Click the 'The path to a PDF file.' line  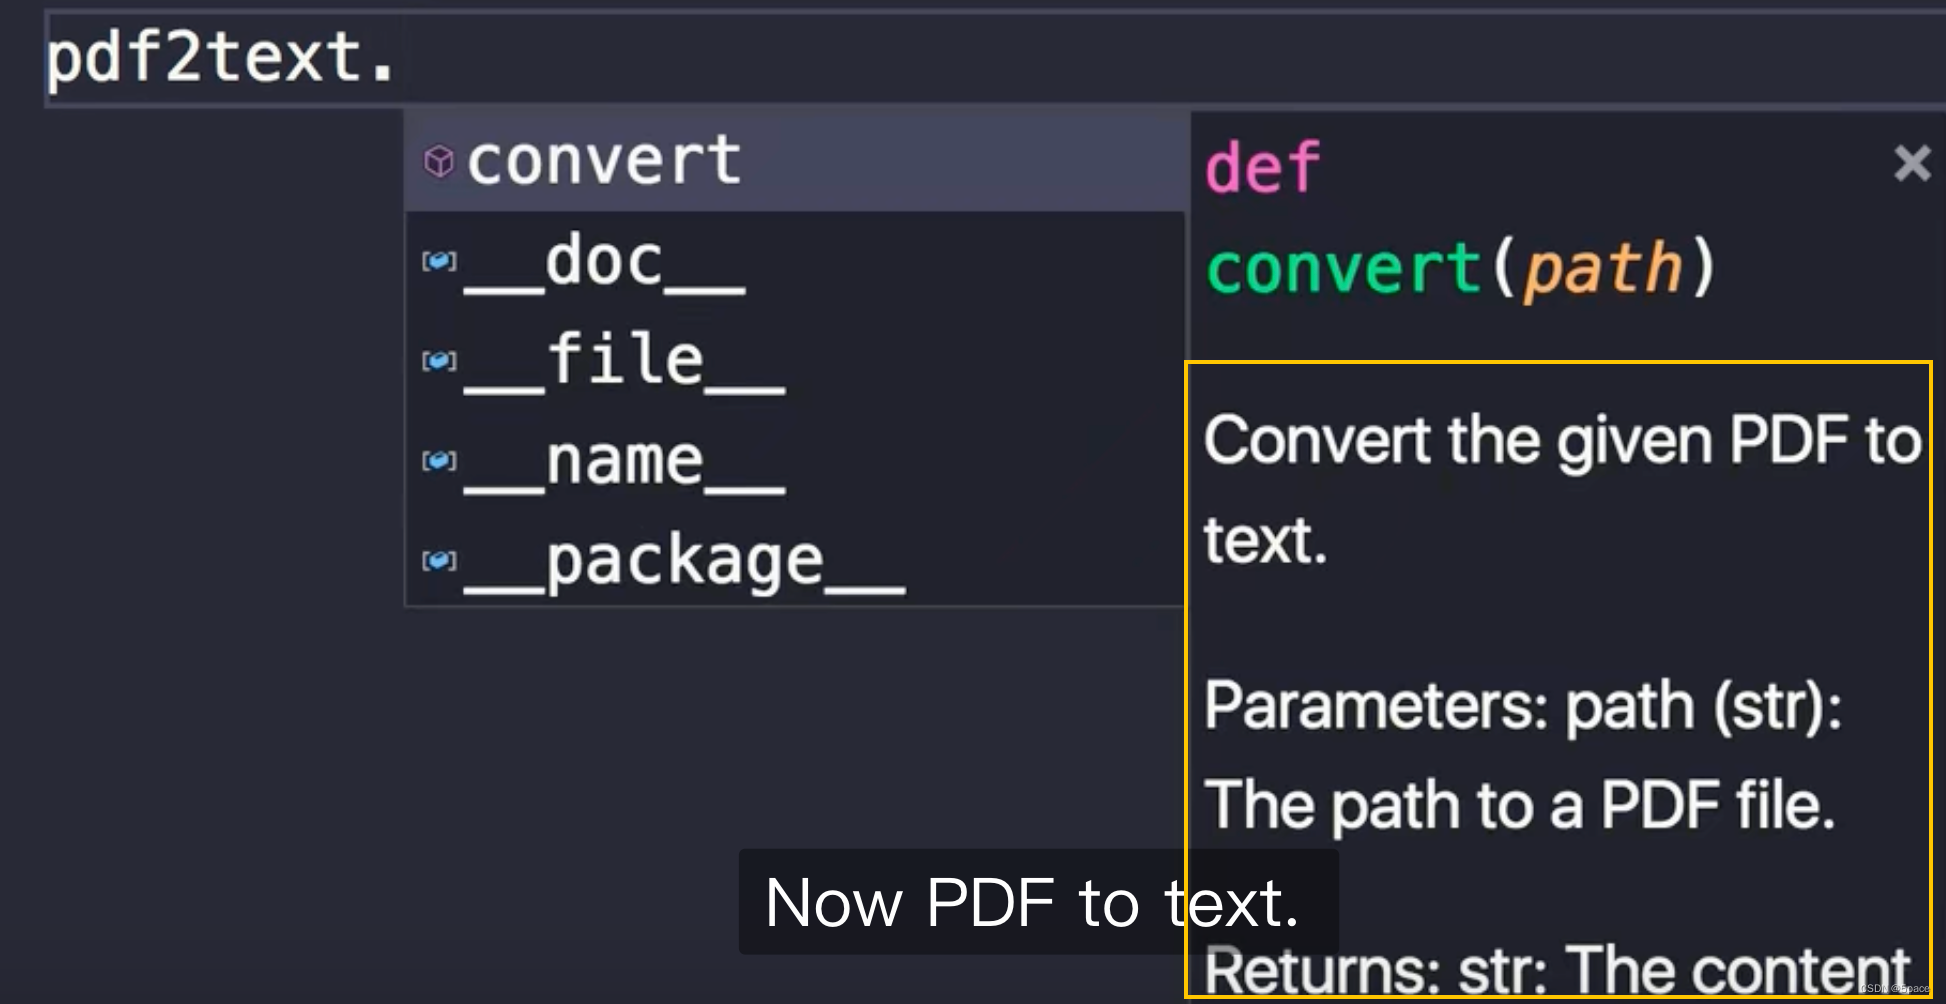[1520, 805]
